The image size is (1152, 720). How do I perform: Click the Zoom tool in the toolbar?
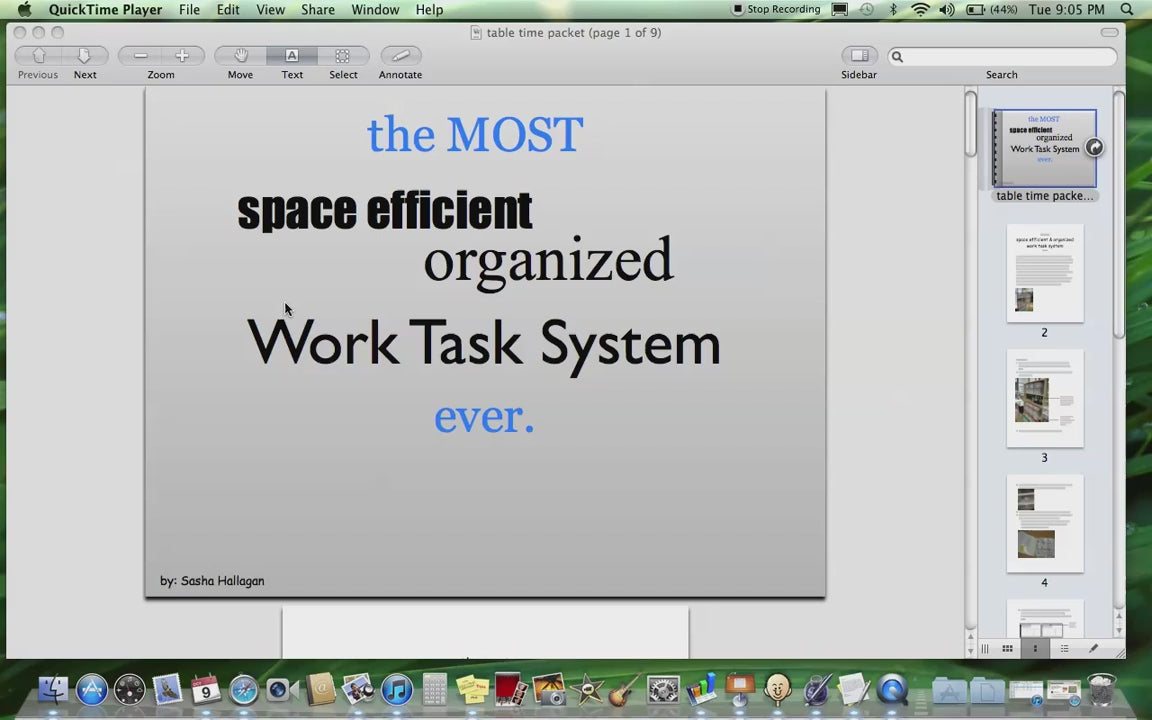tap(161, 56)
